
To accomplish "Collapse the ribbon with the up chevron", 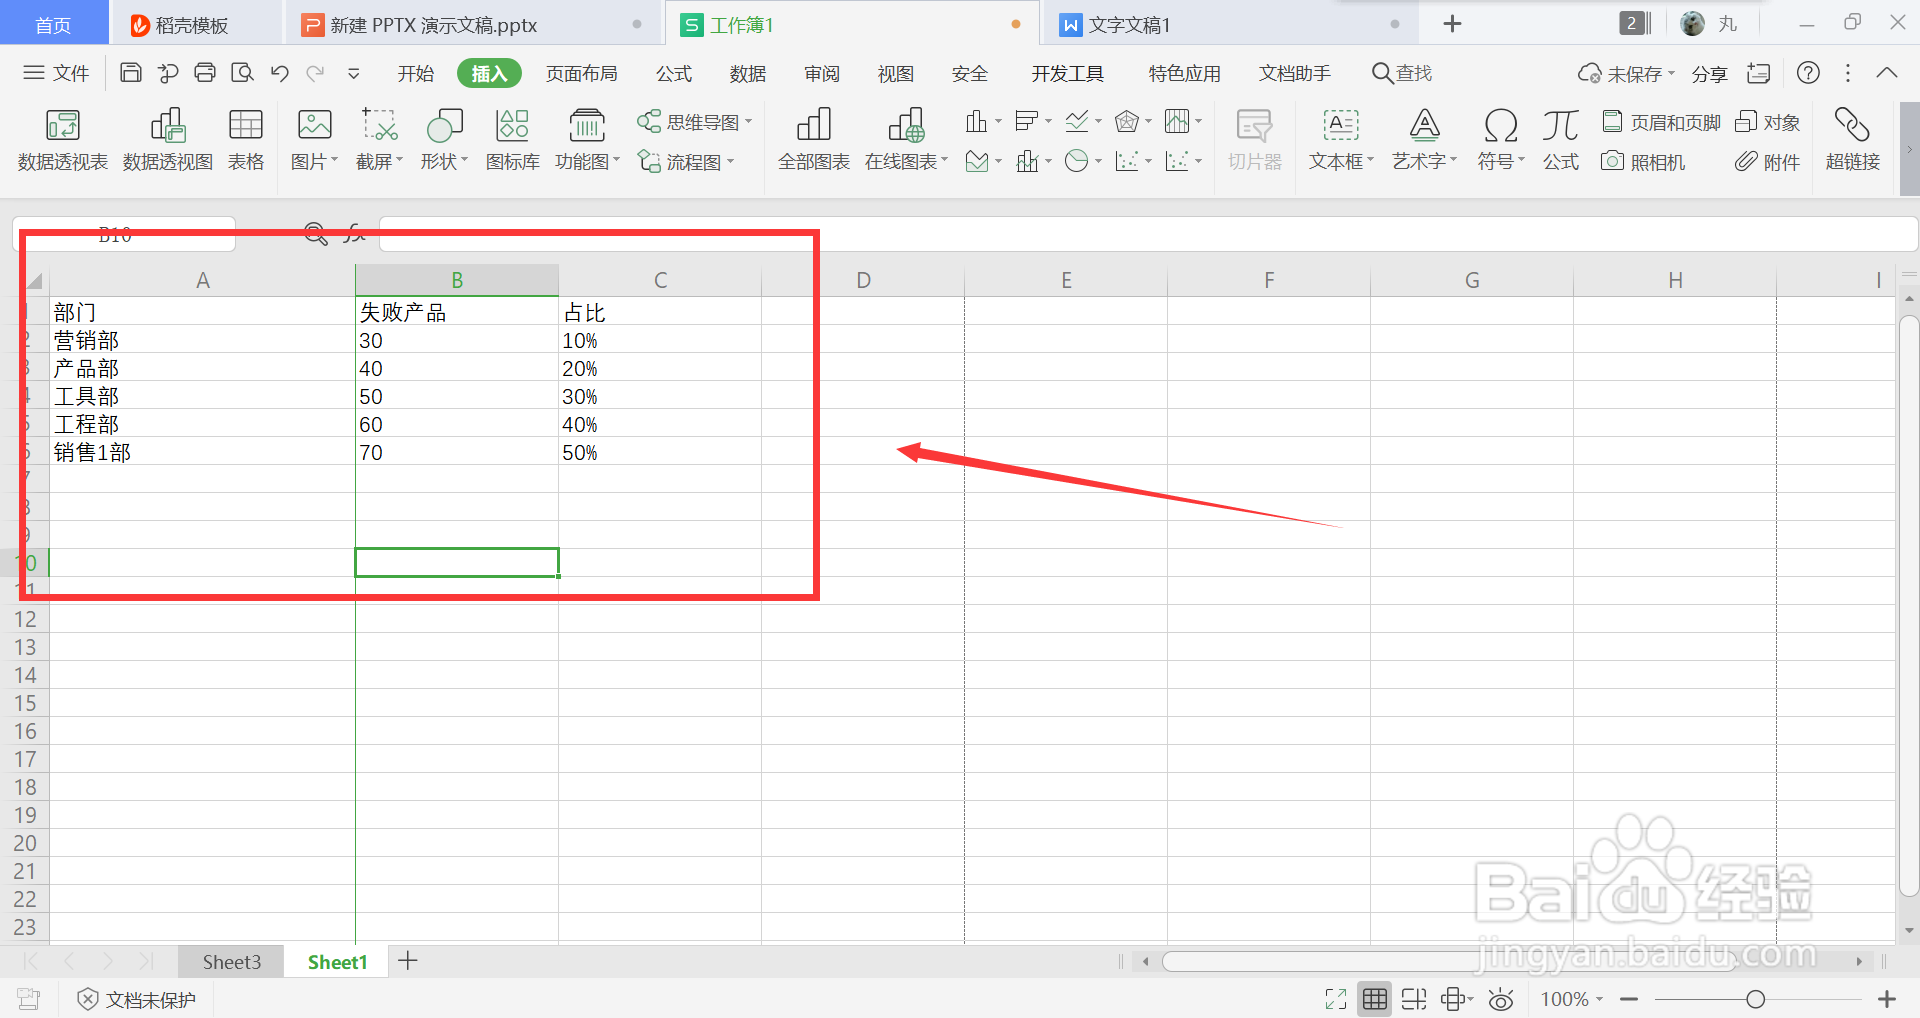I will pyautogui.click(x=1887, y=73).
